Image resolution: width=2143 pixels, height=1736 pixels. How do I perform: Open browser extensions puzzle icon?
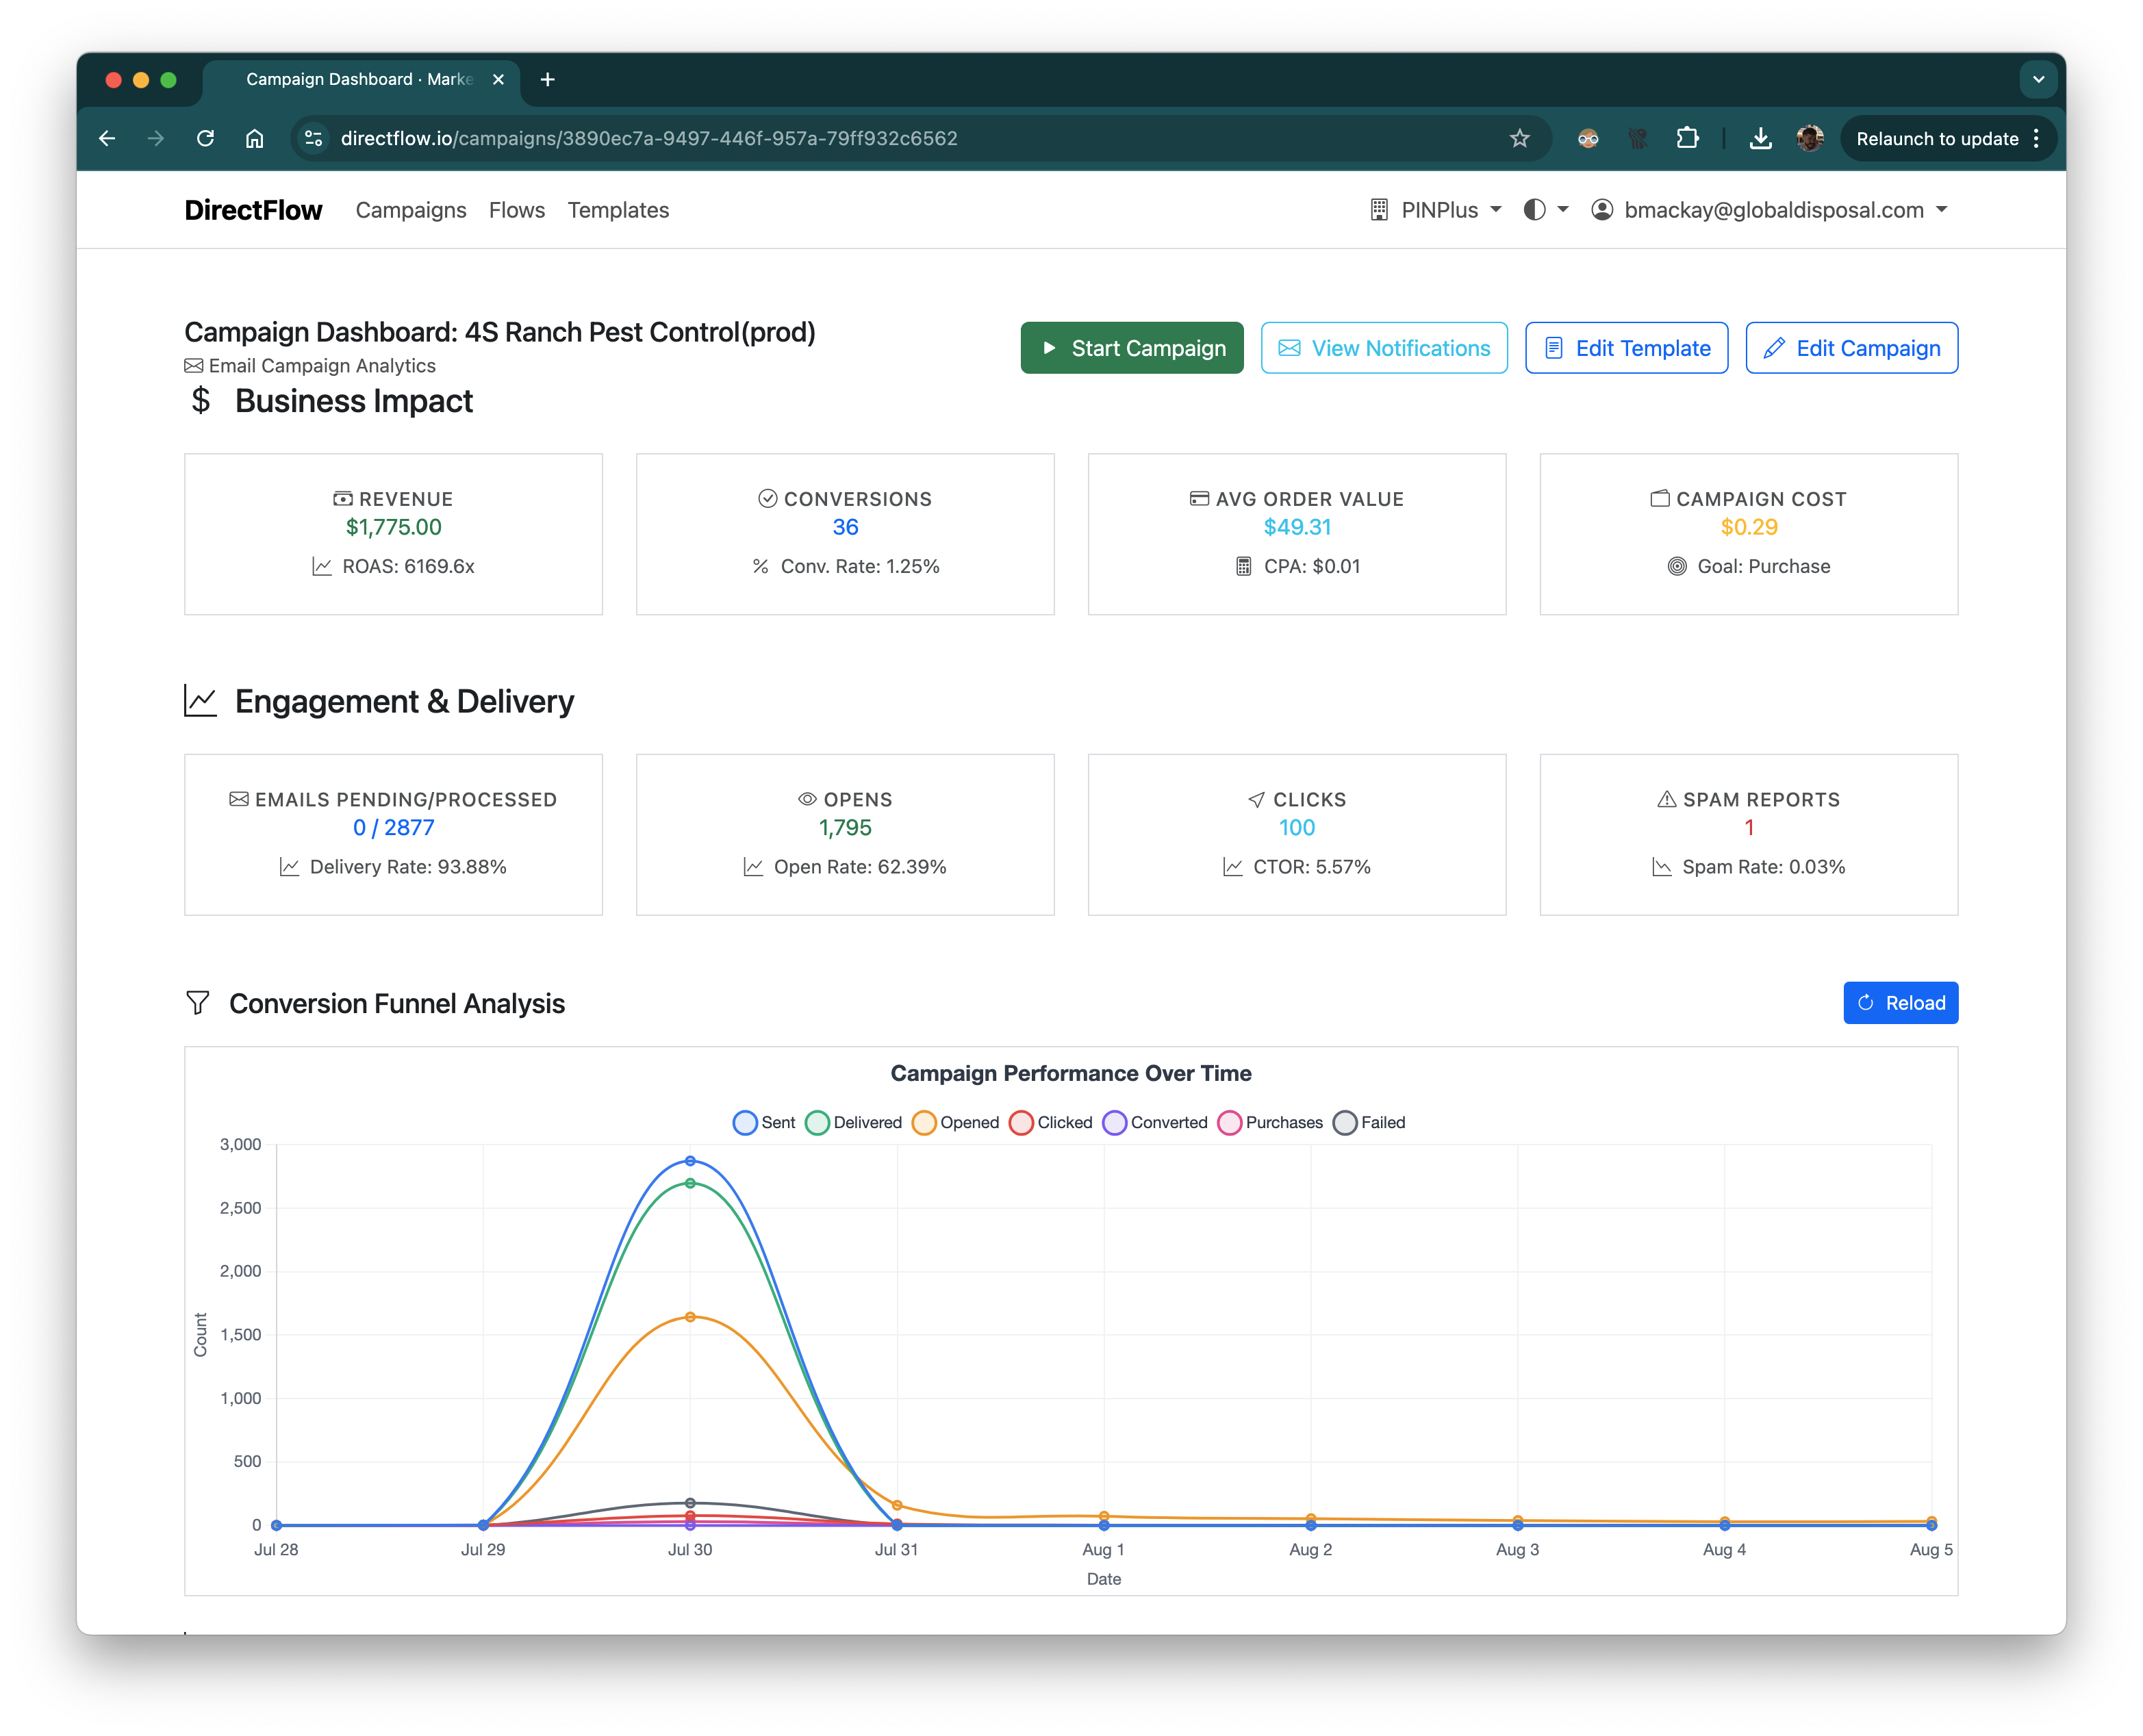pos(1687,139)
